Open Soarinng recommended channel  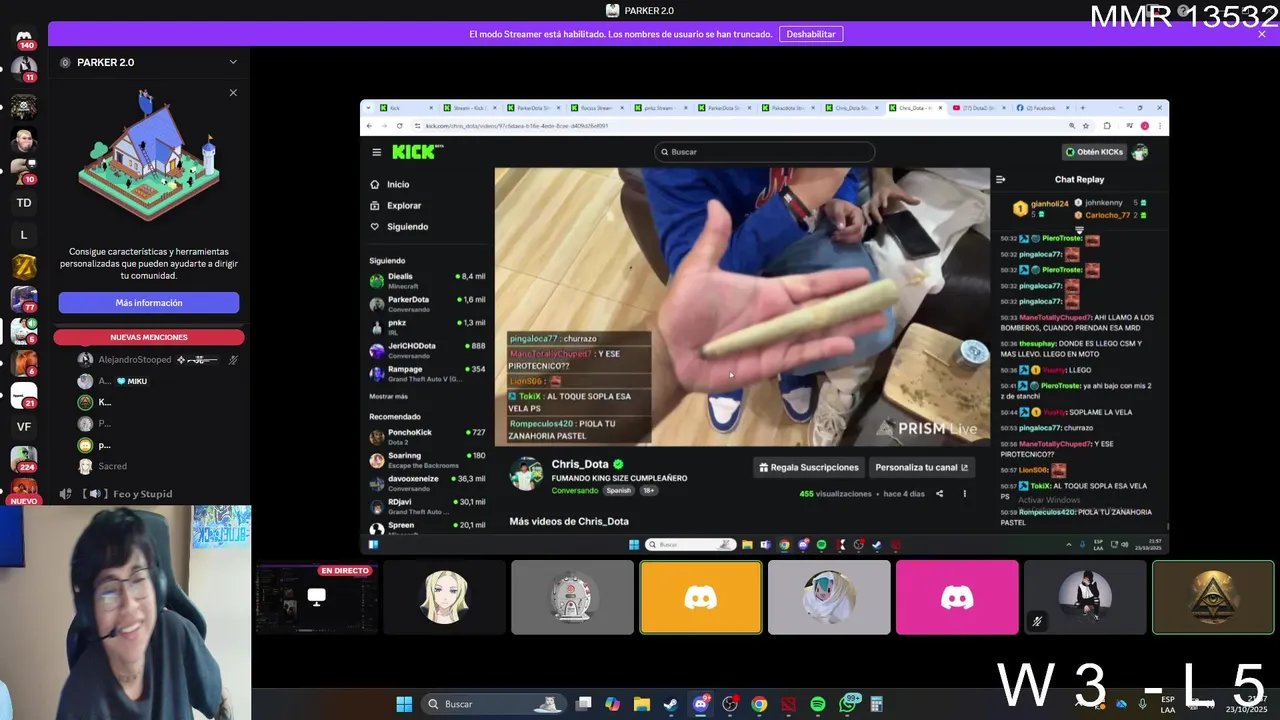pyautogui.click(x=428, y=459)
